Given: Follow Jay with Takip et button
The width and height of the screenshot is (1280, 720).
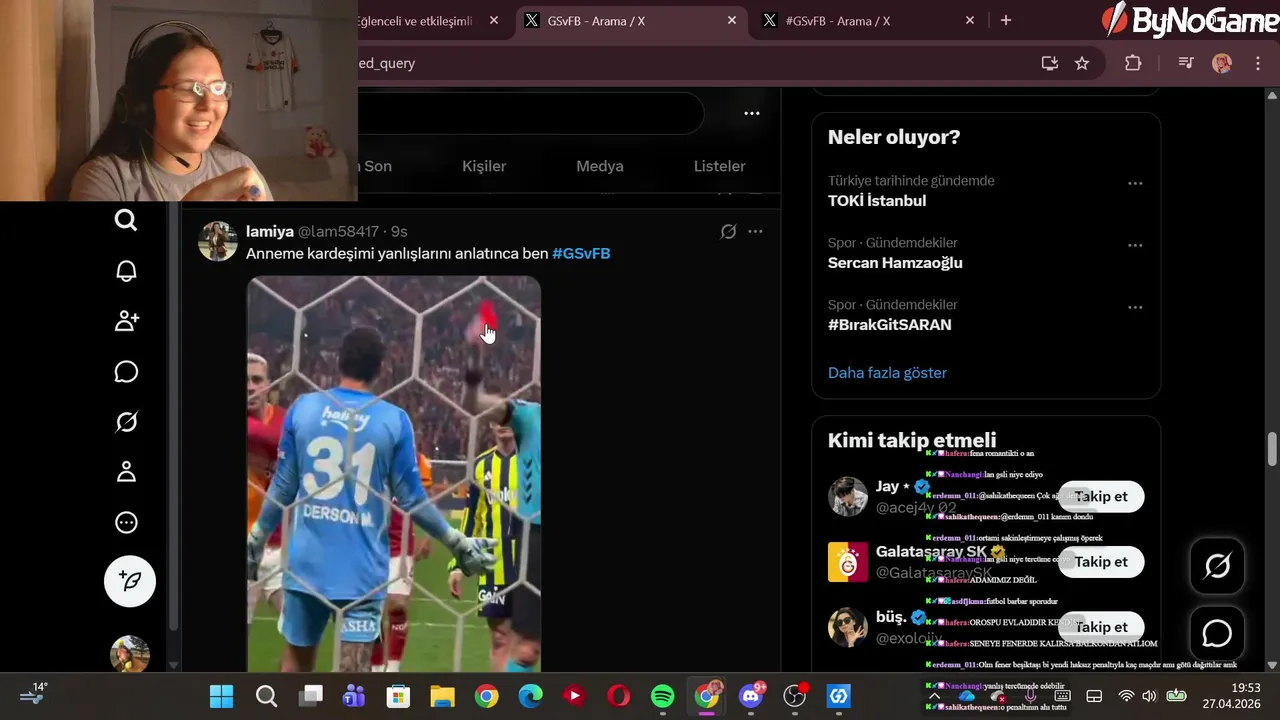Looking at the screenshot, I should (x=1101, y=496).
